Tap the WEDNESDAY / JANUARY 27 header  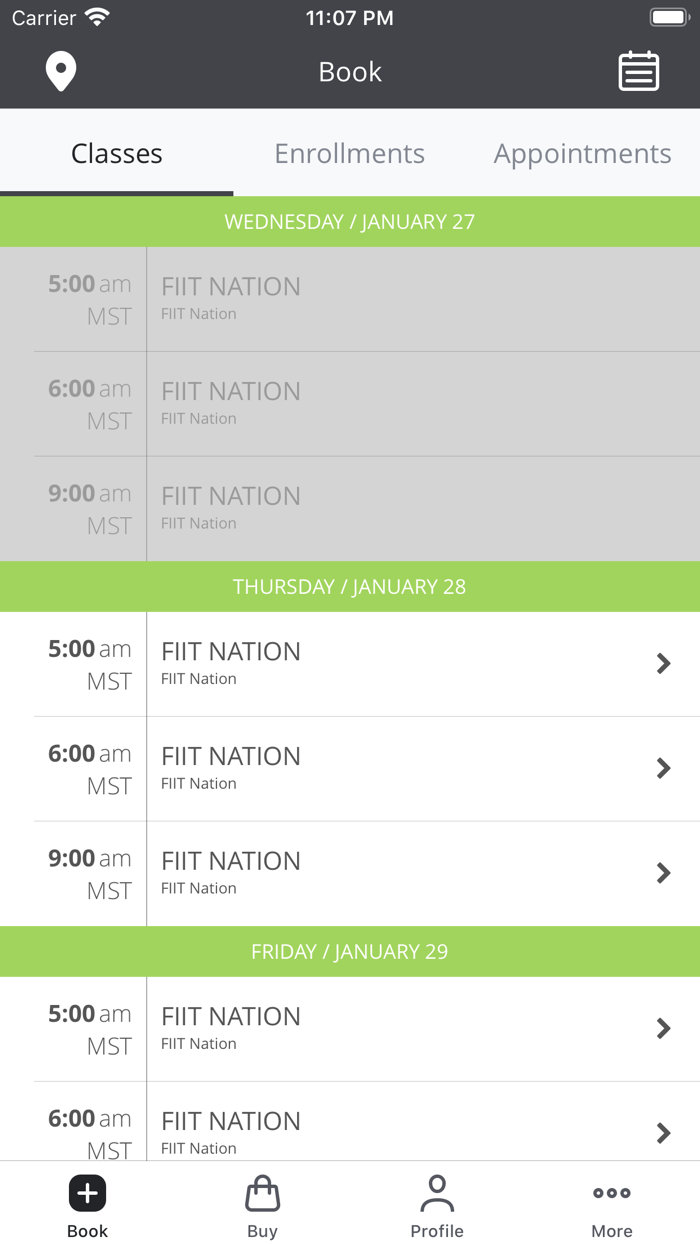pyautogui.click(x=350, y=221)
